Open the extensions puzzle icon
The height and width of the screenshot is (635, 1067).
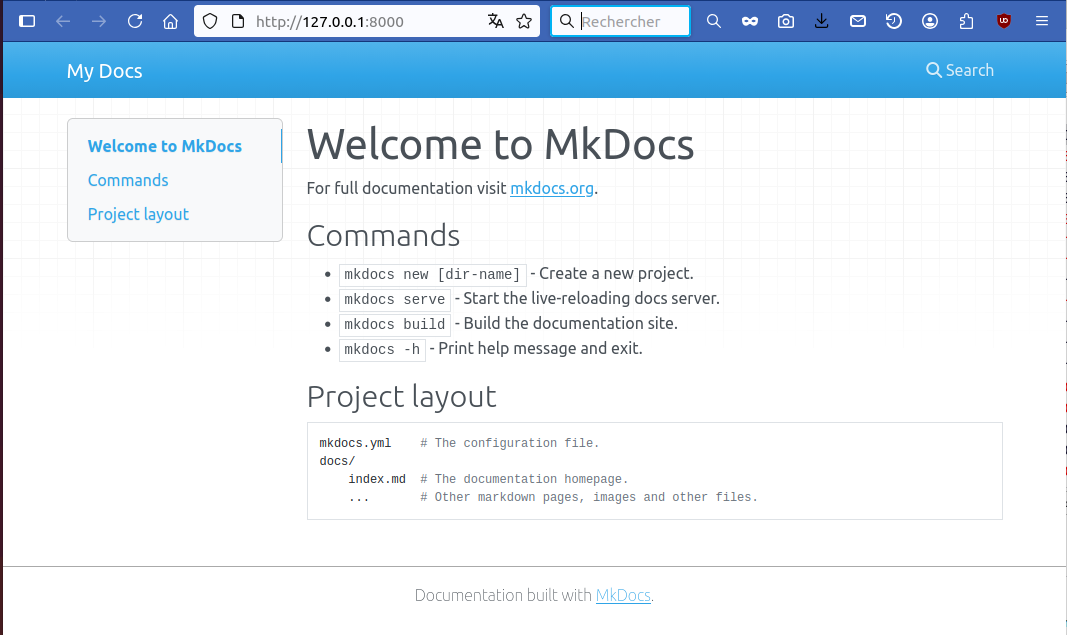tap(966, 21)
